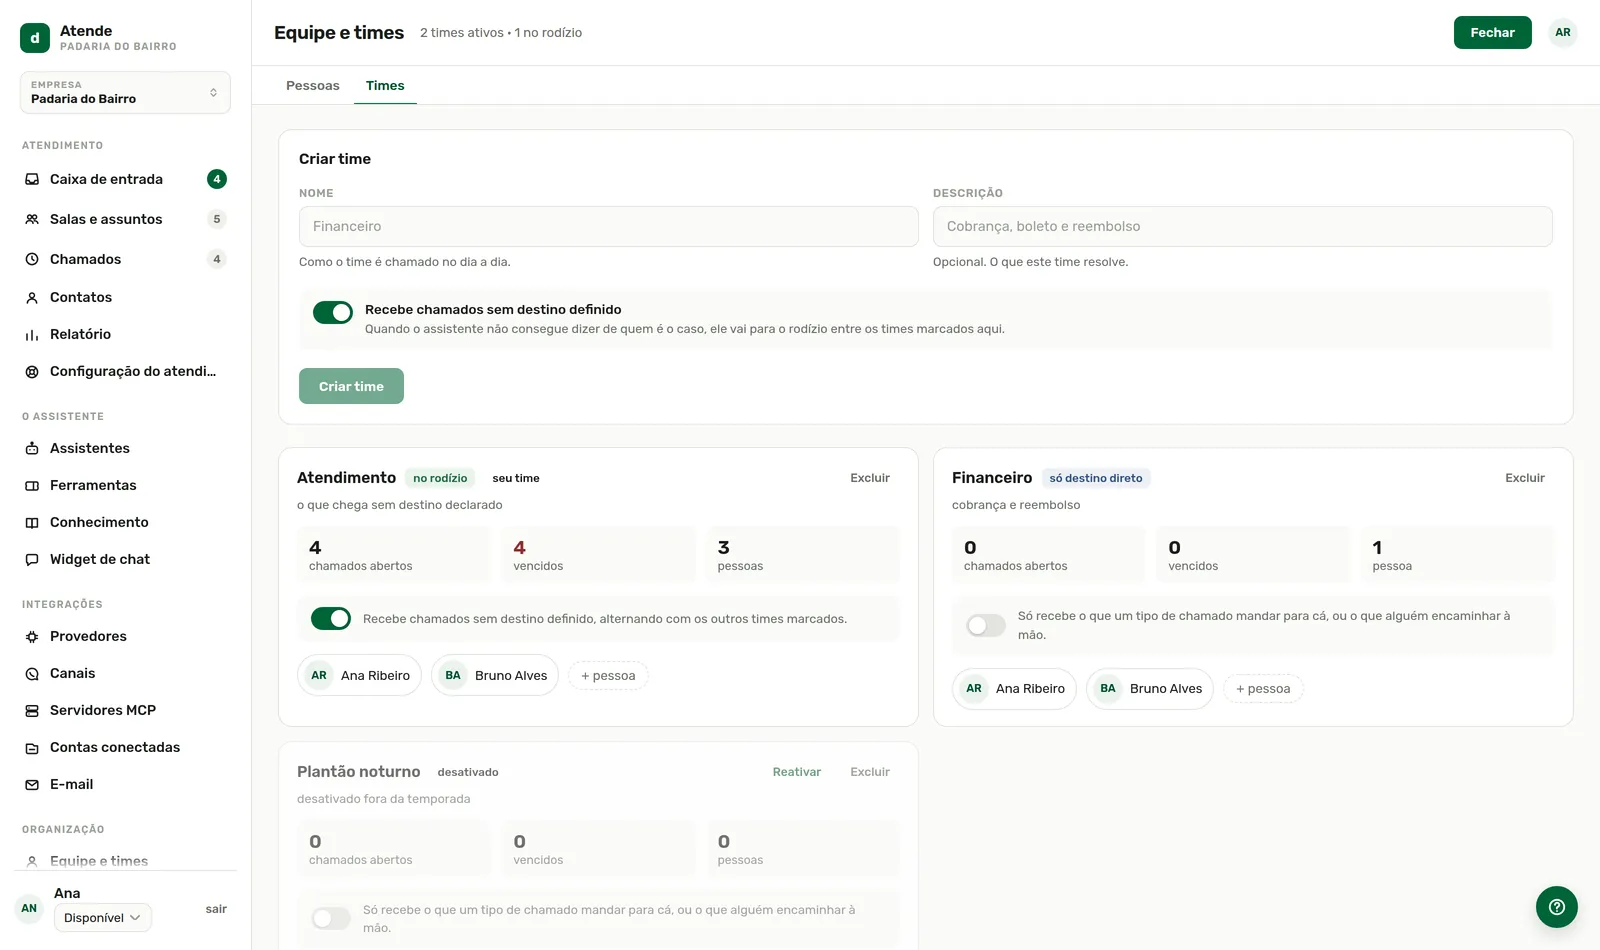Open Chamados in the sidebar menu
1600x950 pixels.
(125, 259)
